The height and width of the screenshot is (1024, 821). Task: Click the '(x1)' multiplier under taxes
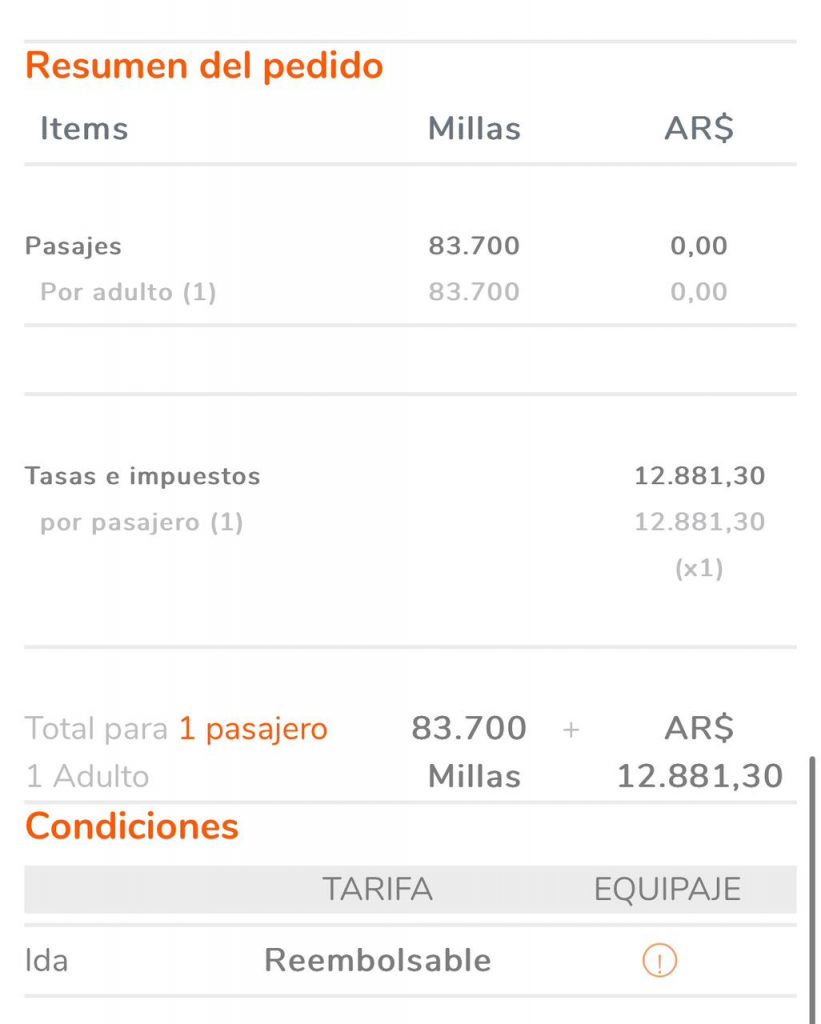699,569
